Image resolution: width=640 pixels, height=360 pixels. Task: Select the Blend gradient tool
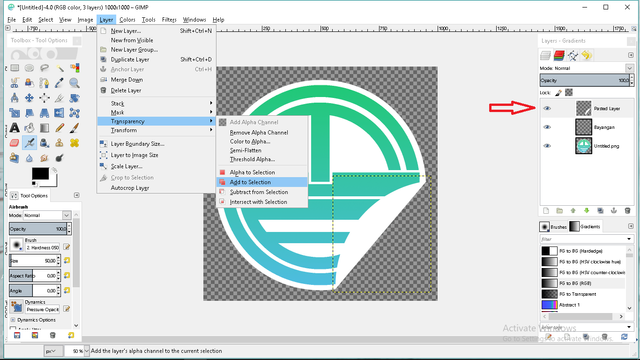[44, 128]
